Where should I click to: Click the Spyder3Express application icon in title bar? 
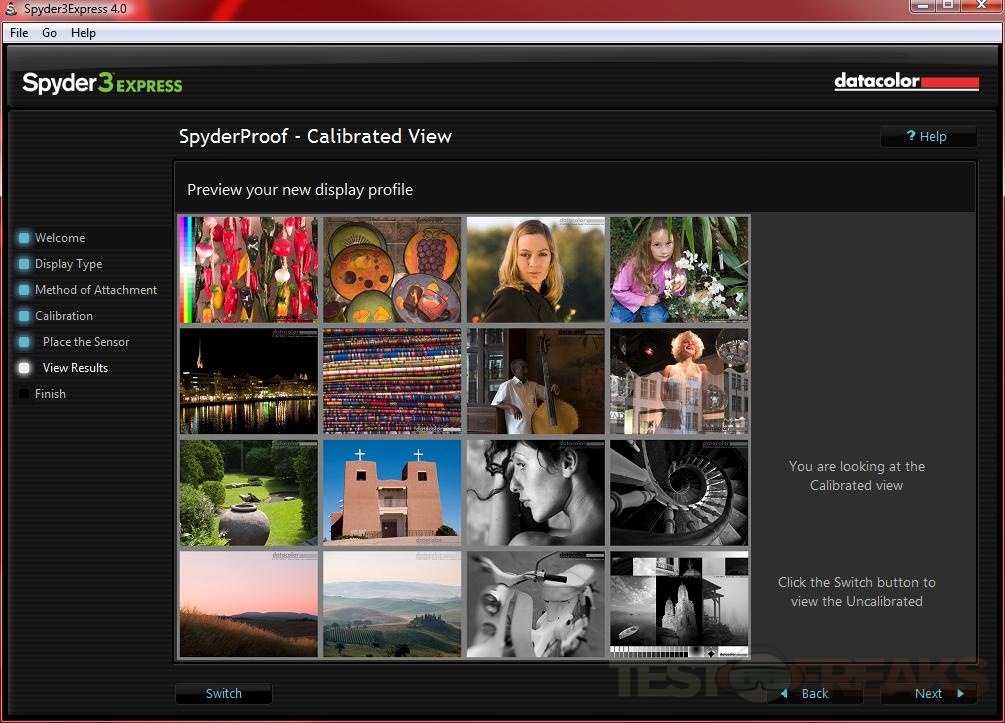(11, 8)
